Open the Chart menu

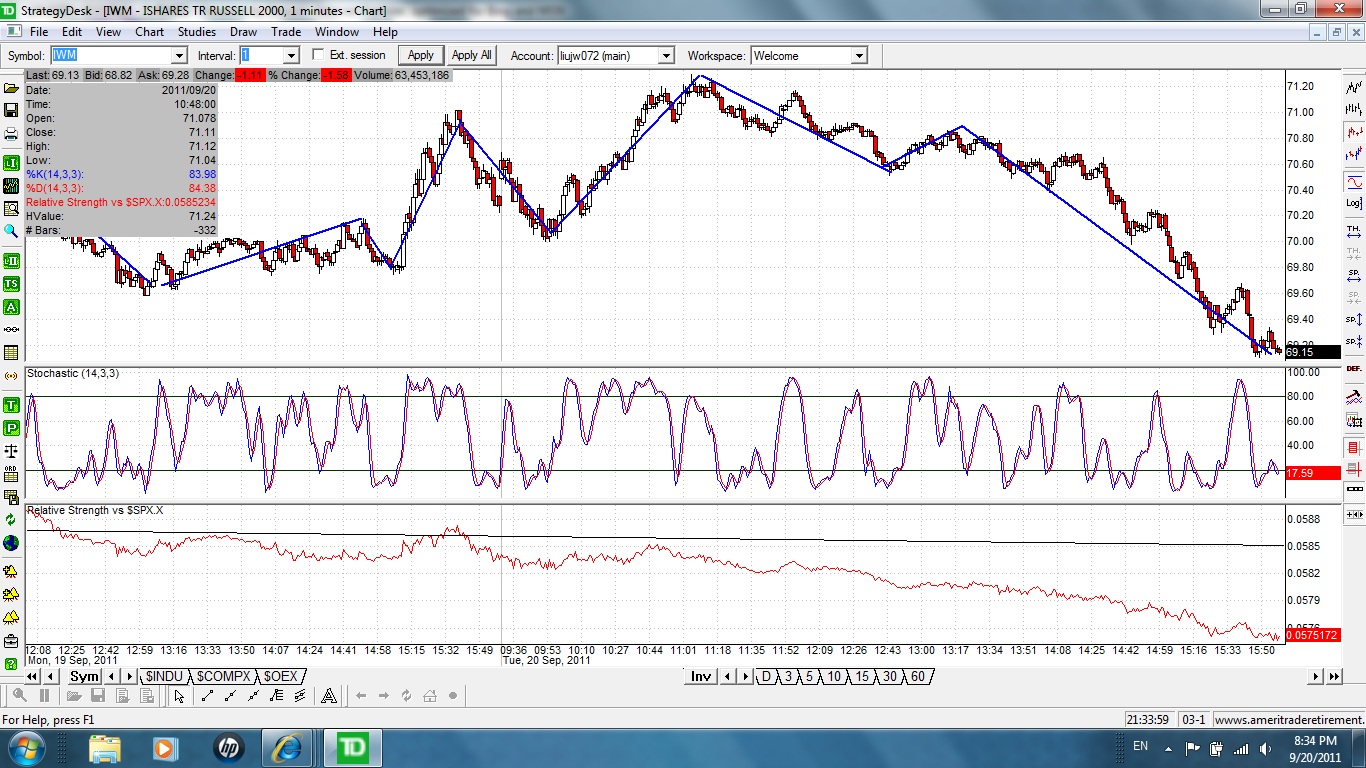pyautogui.click(x=150, y=32)
